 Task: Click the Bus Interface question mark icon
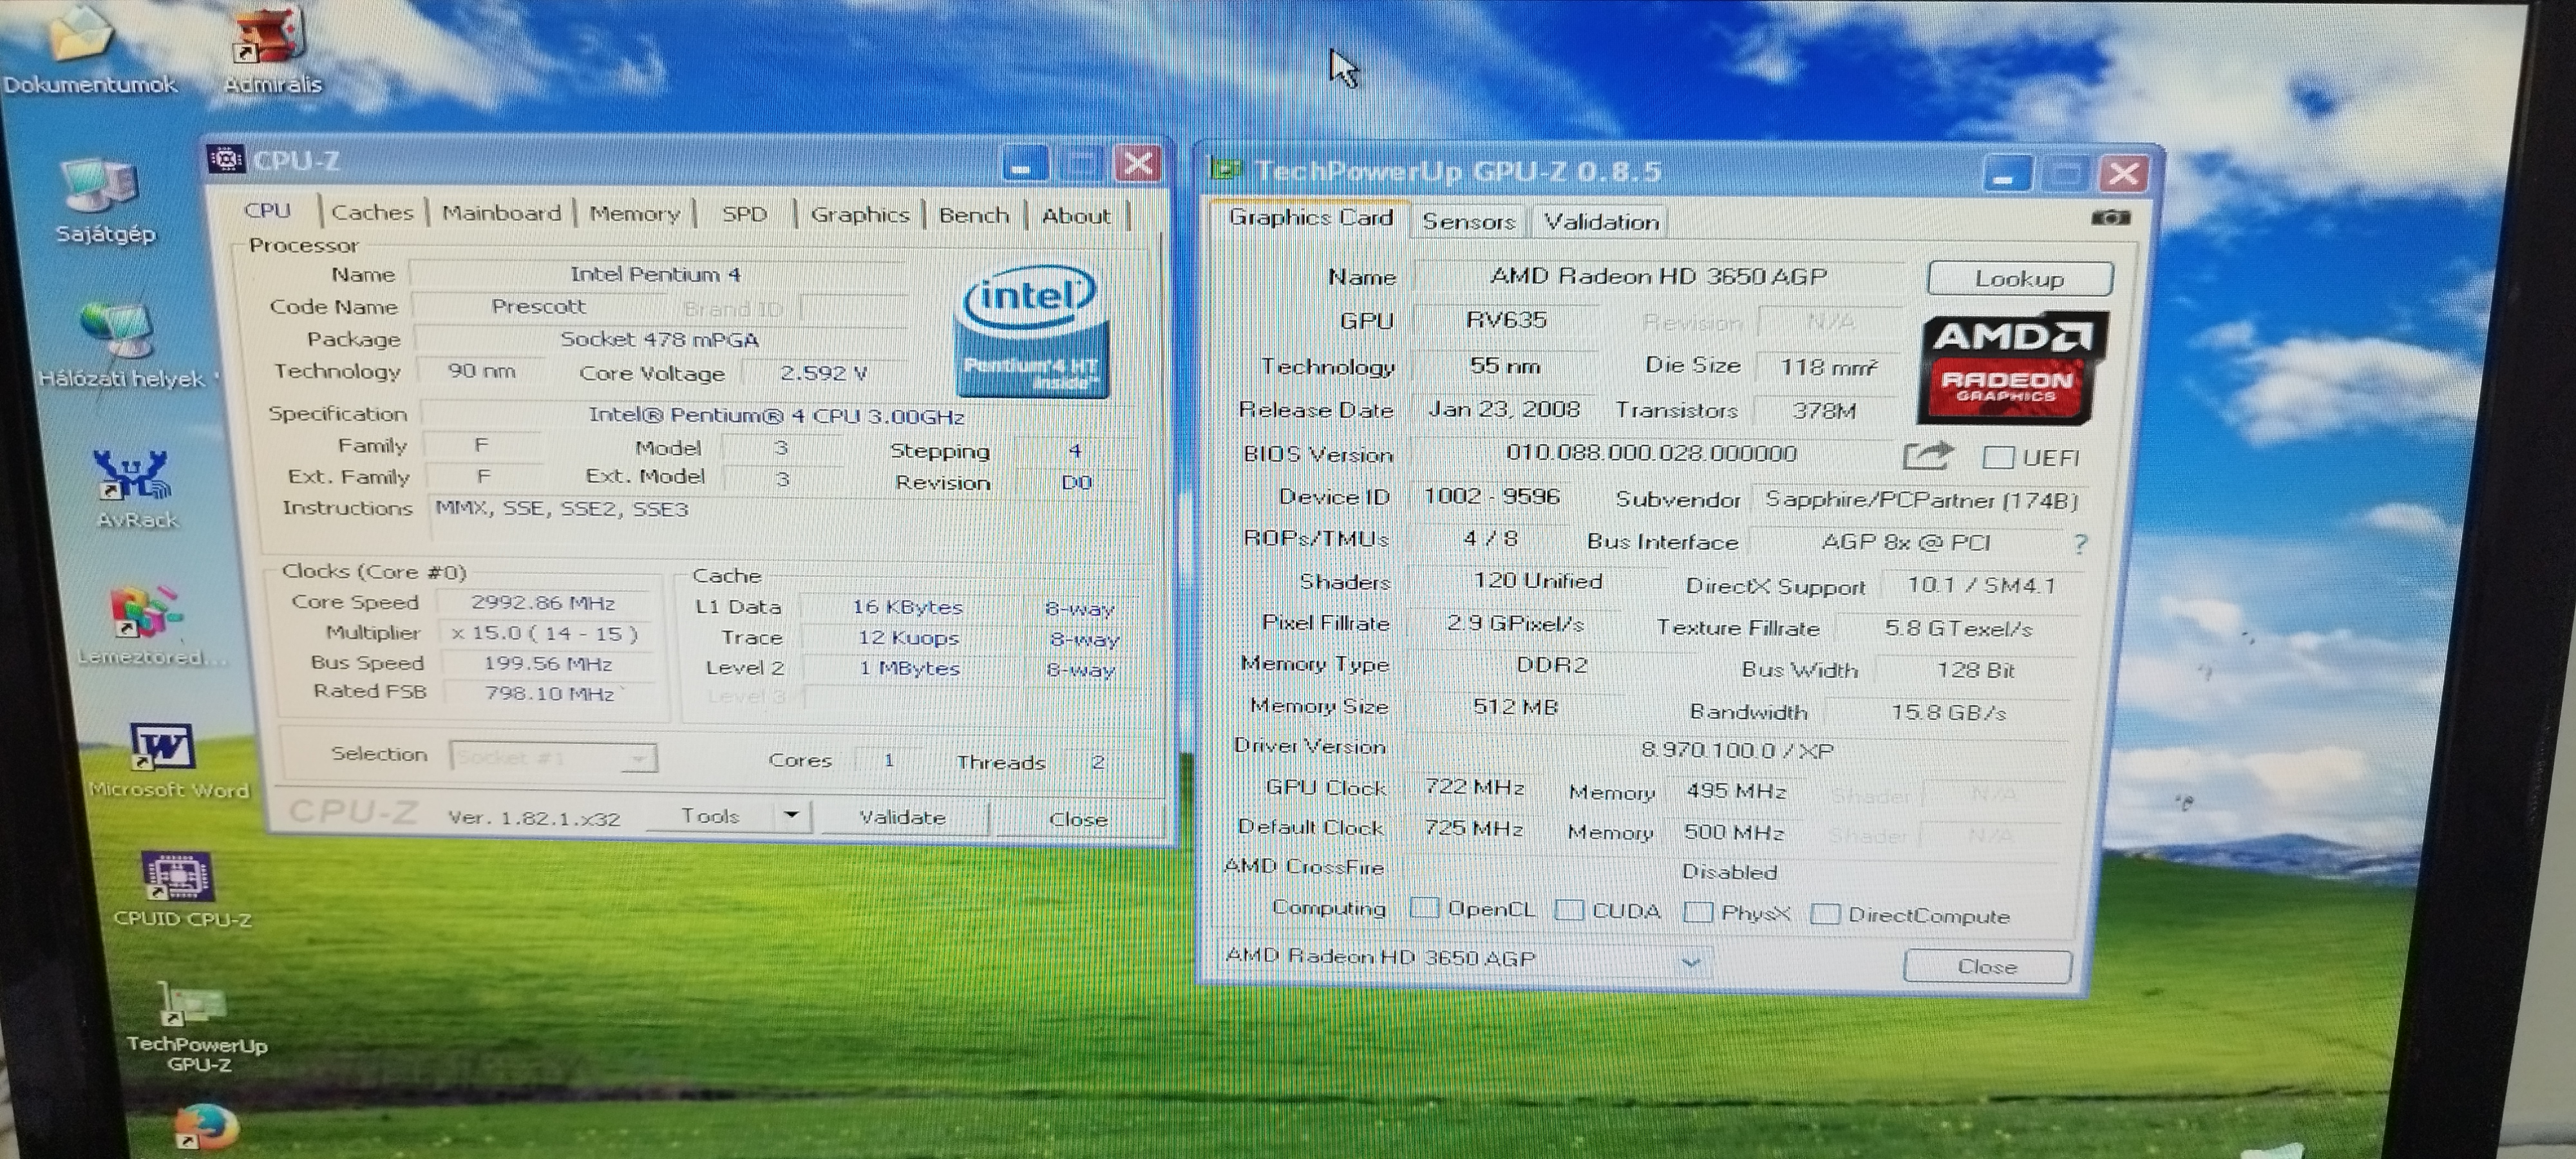tap(2080, 543)
